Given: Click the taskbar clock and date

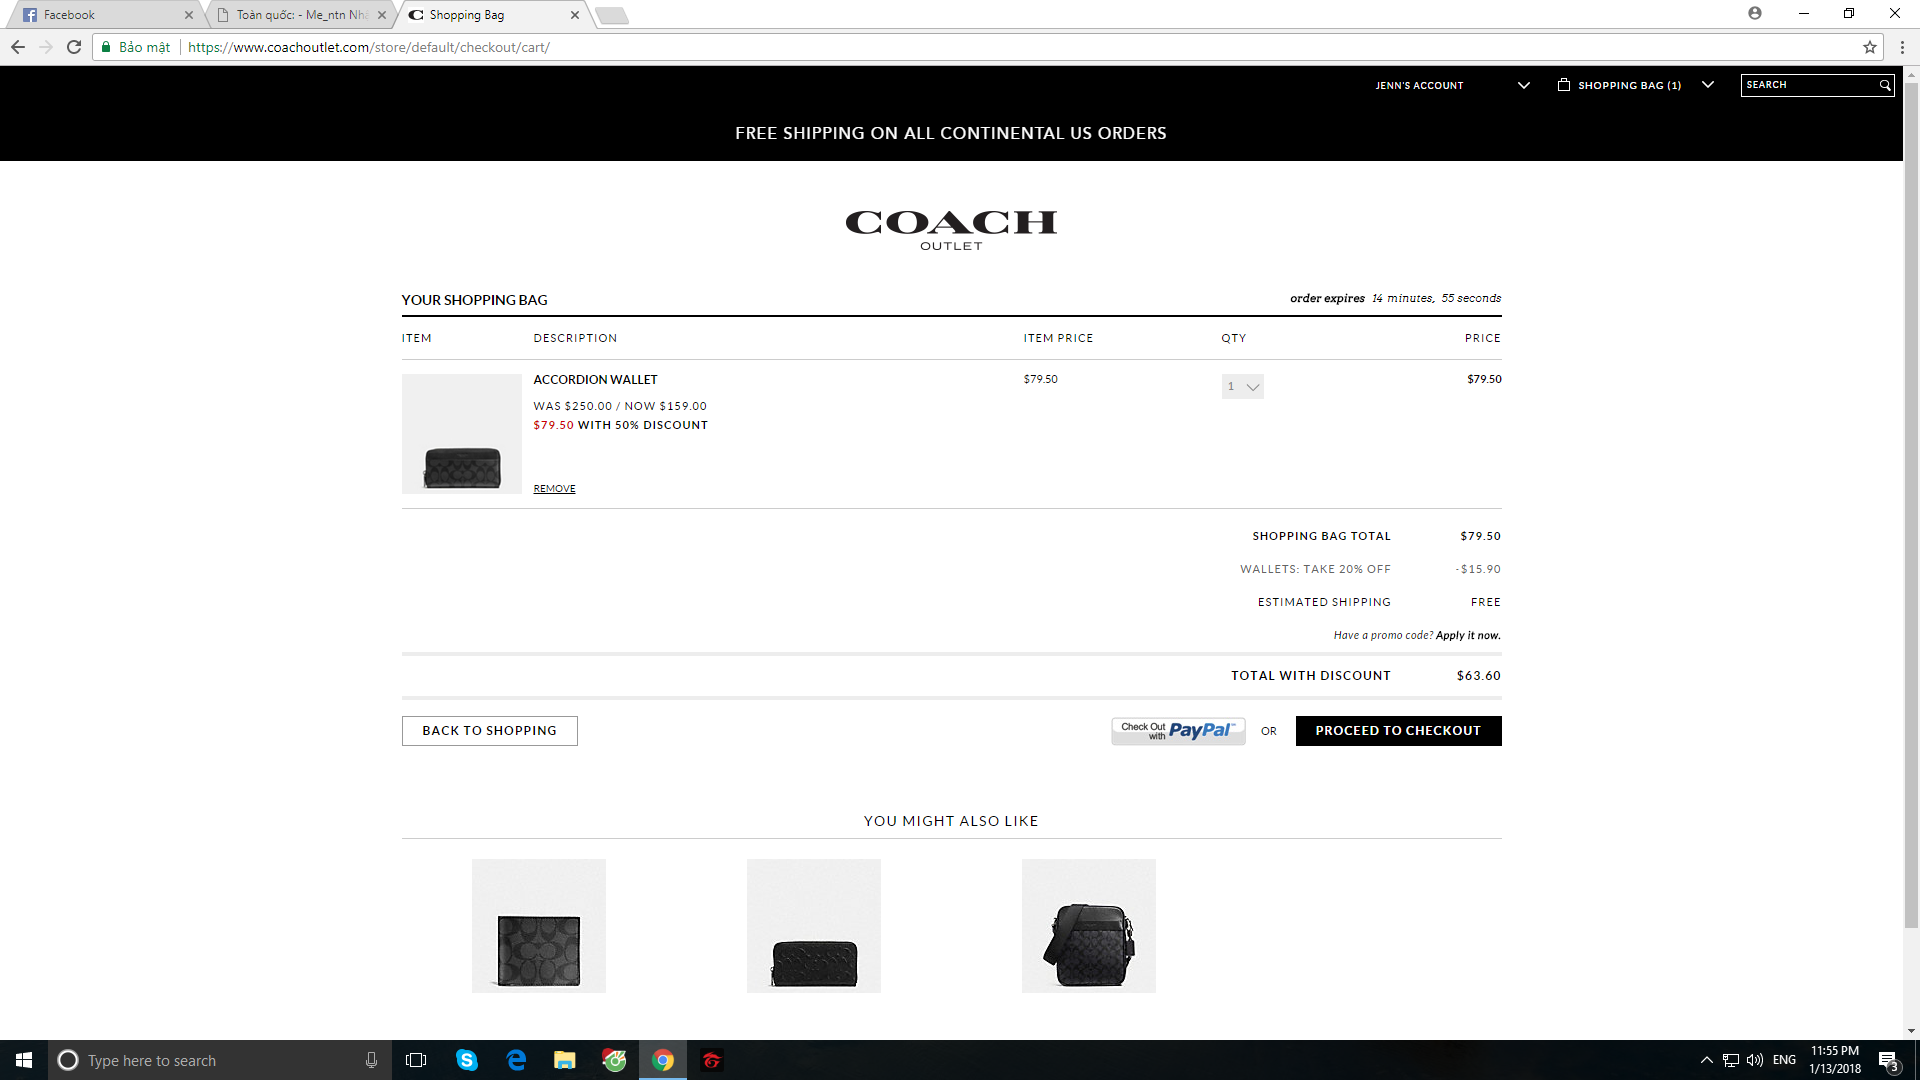Looking at the screenshot, I should 1835,1060.
